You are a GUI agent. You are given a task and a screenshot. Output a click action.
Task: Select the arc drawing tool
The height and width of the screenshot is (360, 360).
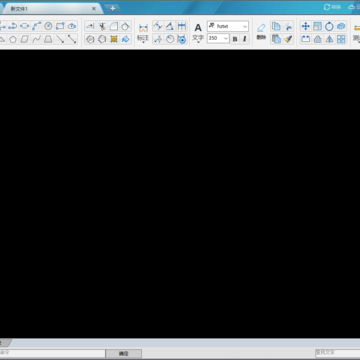[12, 26]
